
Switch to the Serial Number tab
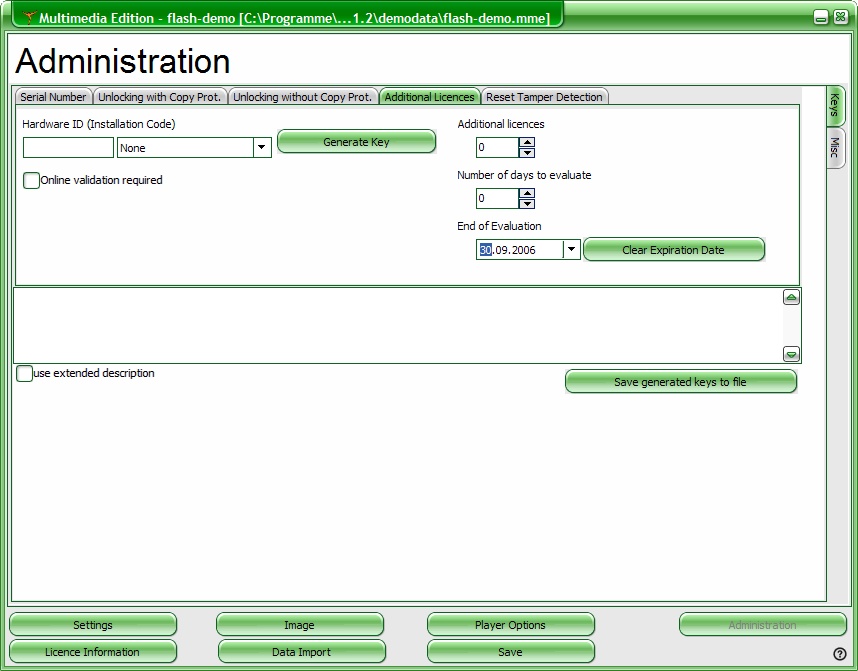pos(54,97)
